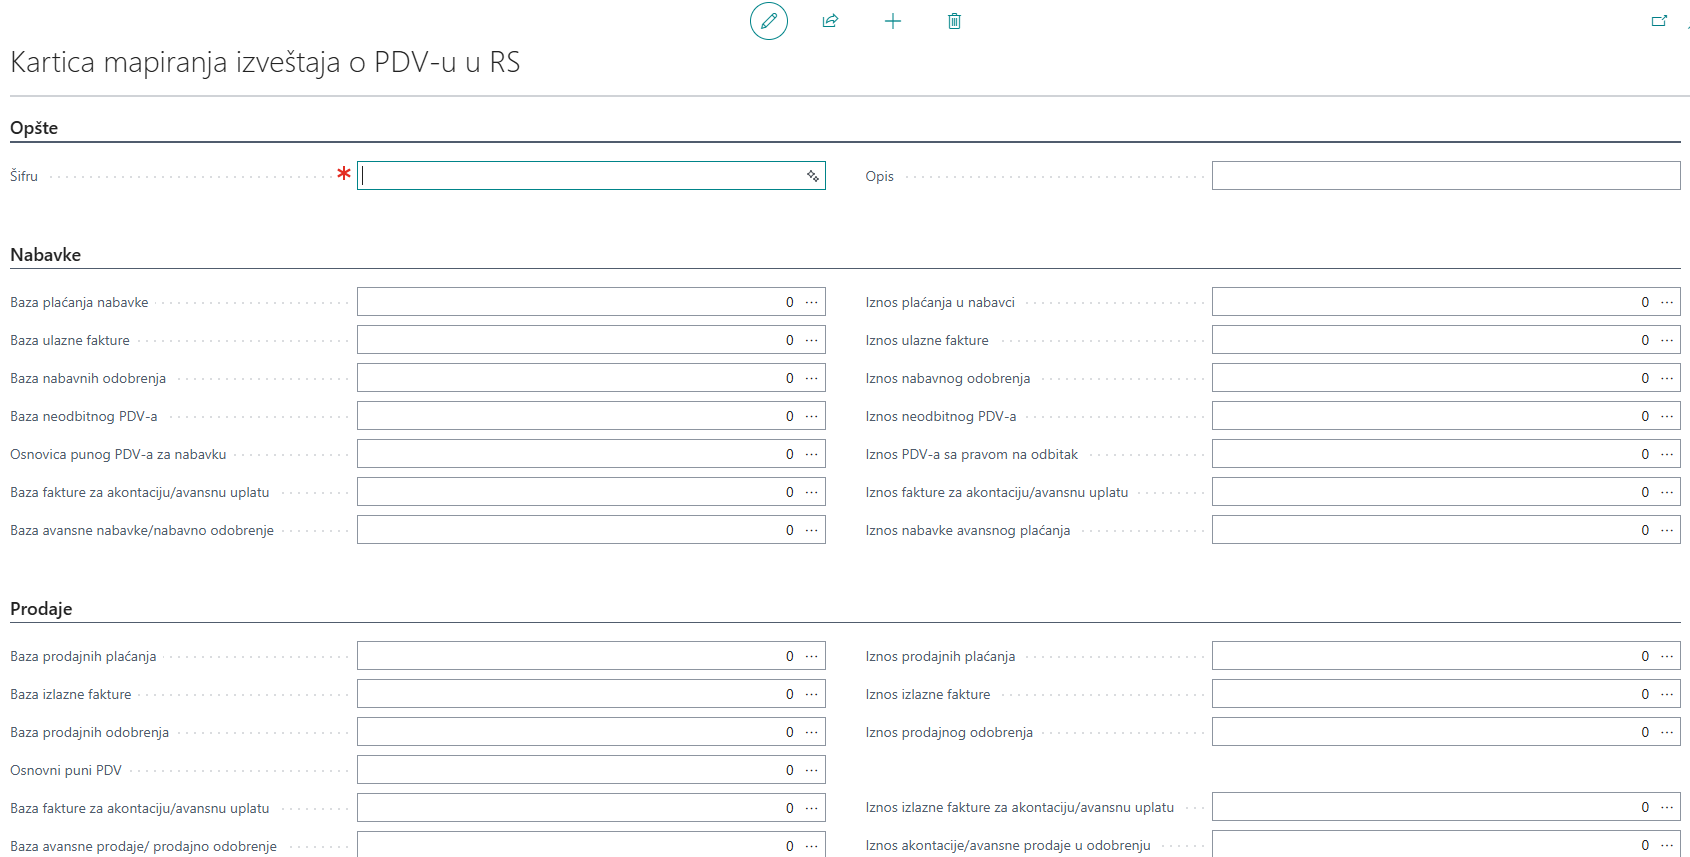Click the share icon in toolbar
This screenshot has width=1690, height=857.
(830, 21)
